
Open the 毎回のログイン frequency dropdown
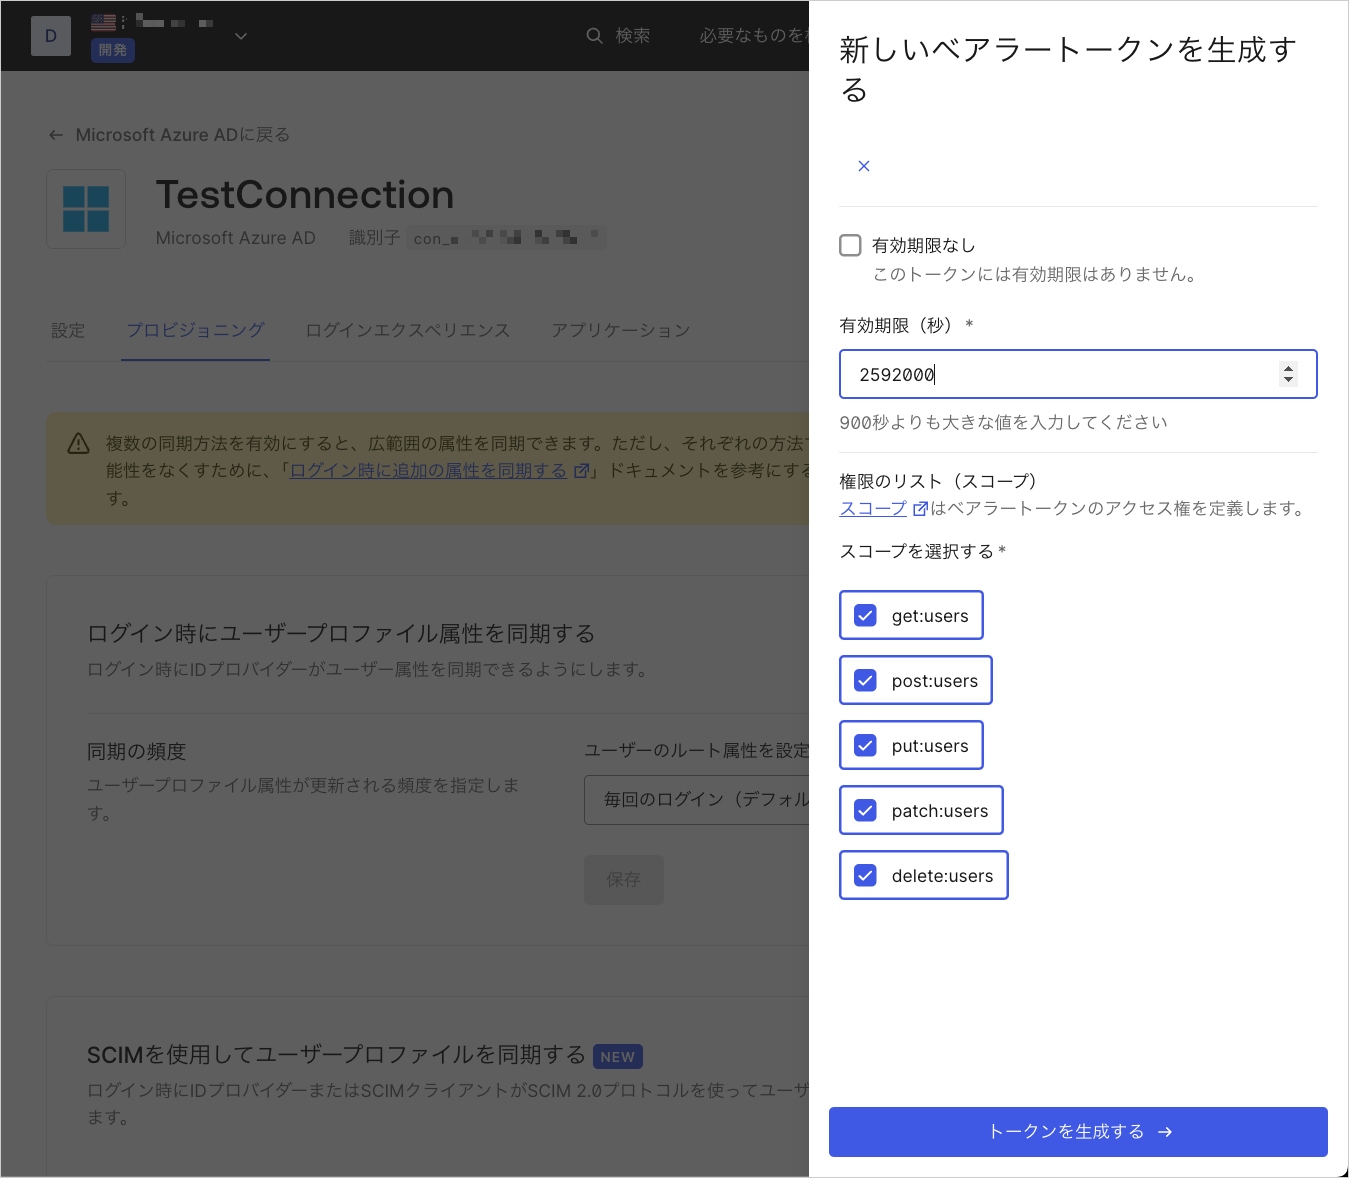pyautogui.click(x=700, y=800)
